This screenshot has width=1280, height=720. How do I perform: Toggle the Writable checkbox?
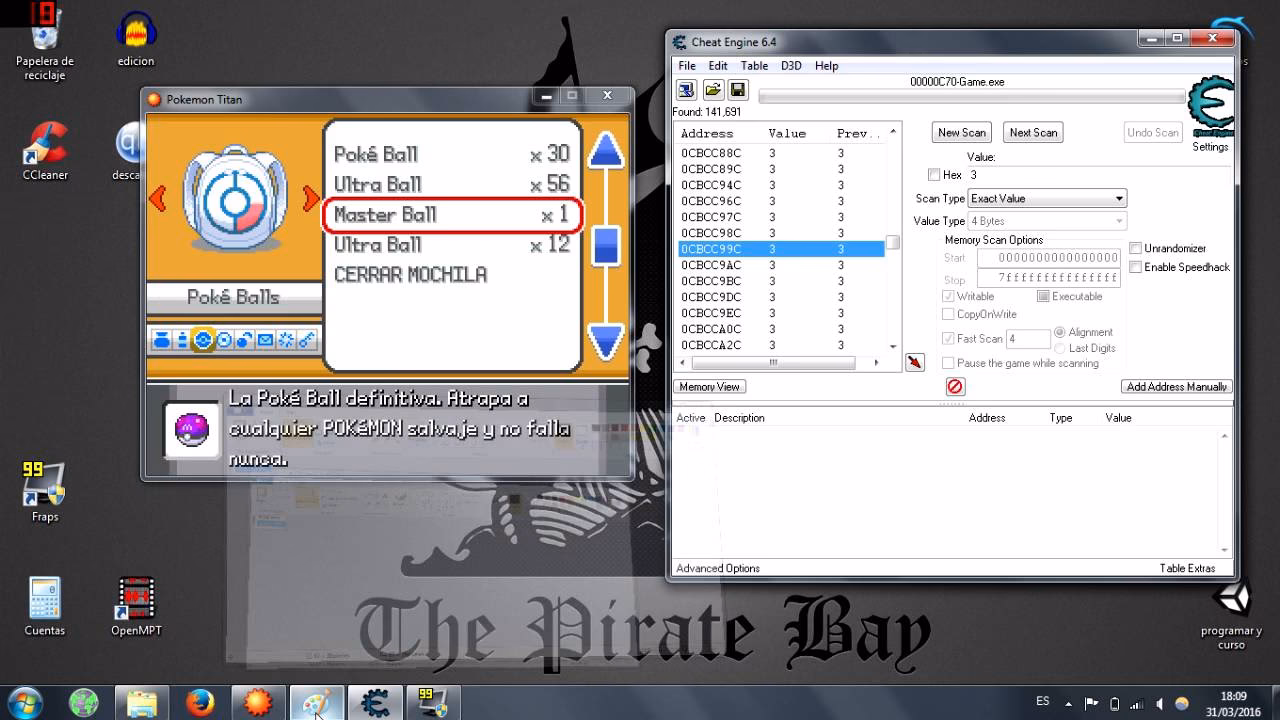948,296
